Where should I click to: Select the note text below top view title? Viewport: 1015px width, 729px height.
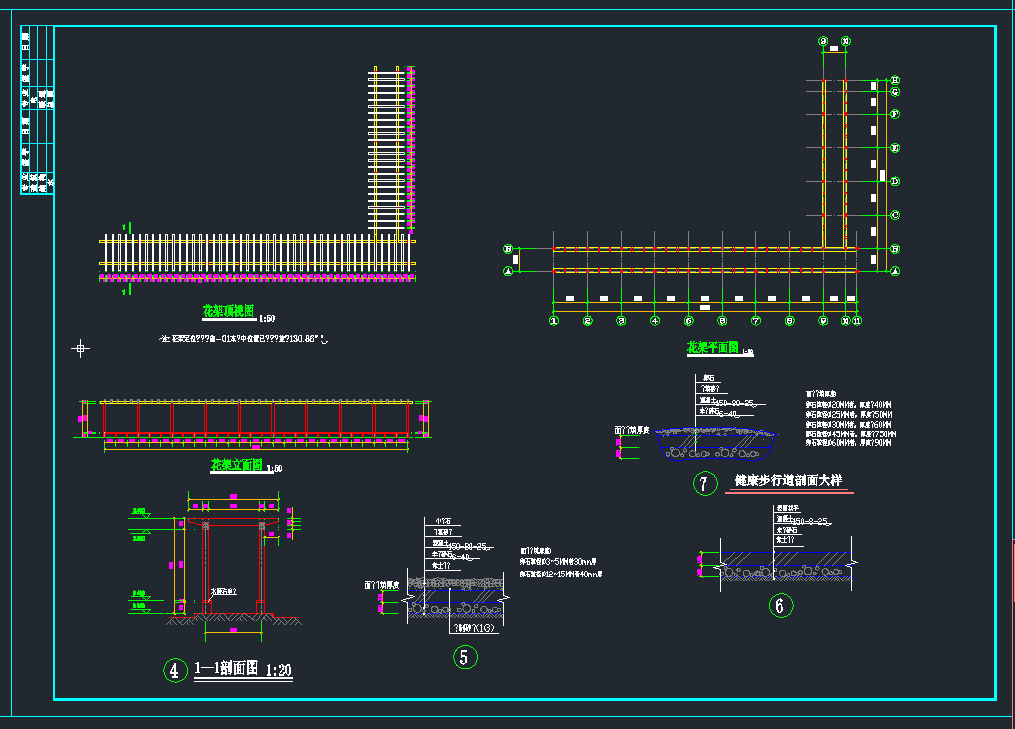point(243,340)
